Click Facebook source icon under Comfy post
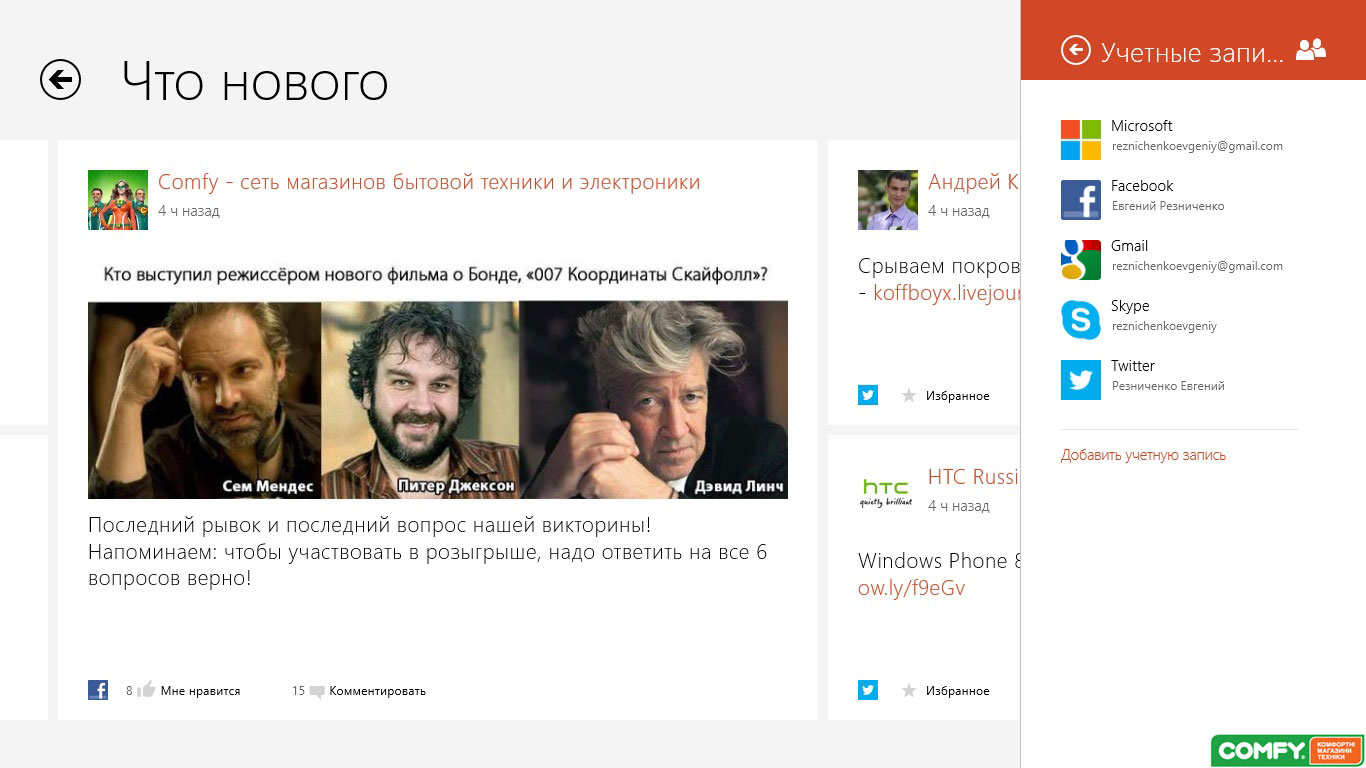Screen dimensions: 1366x768 click(x=98, y=690)
